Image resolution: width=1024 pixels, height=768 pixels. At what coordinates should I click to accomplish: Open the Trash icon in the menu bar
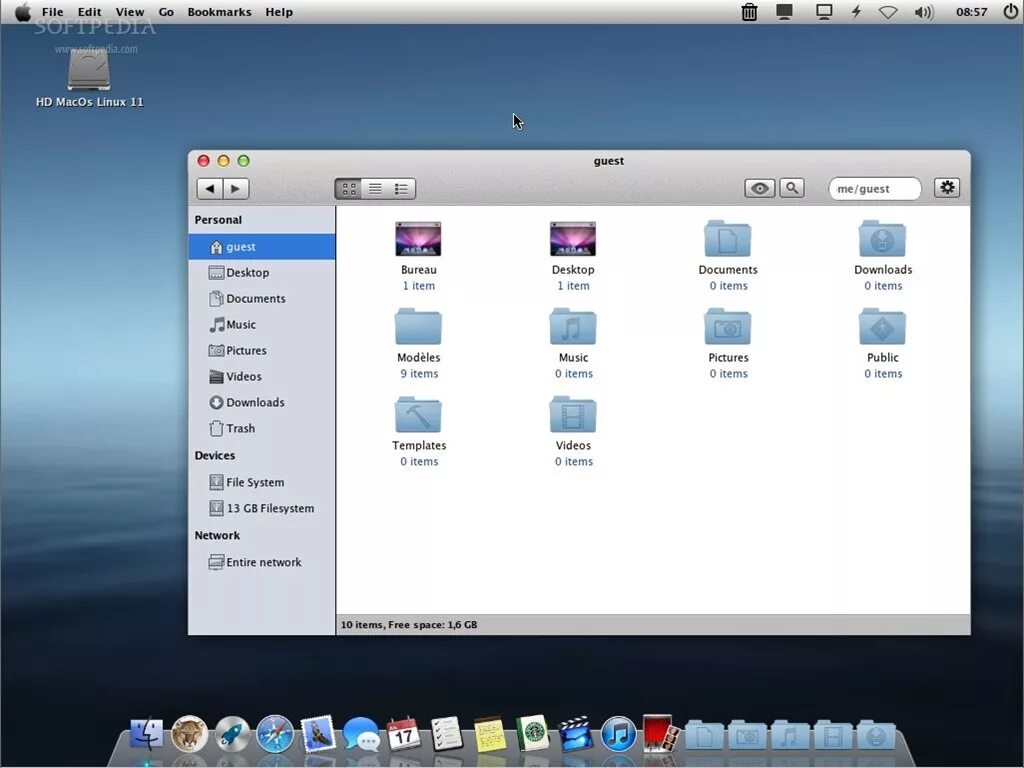[749, 11]
